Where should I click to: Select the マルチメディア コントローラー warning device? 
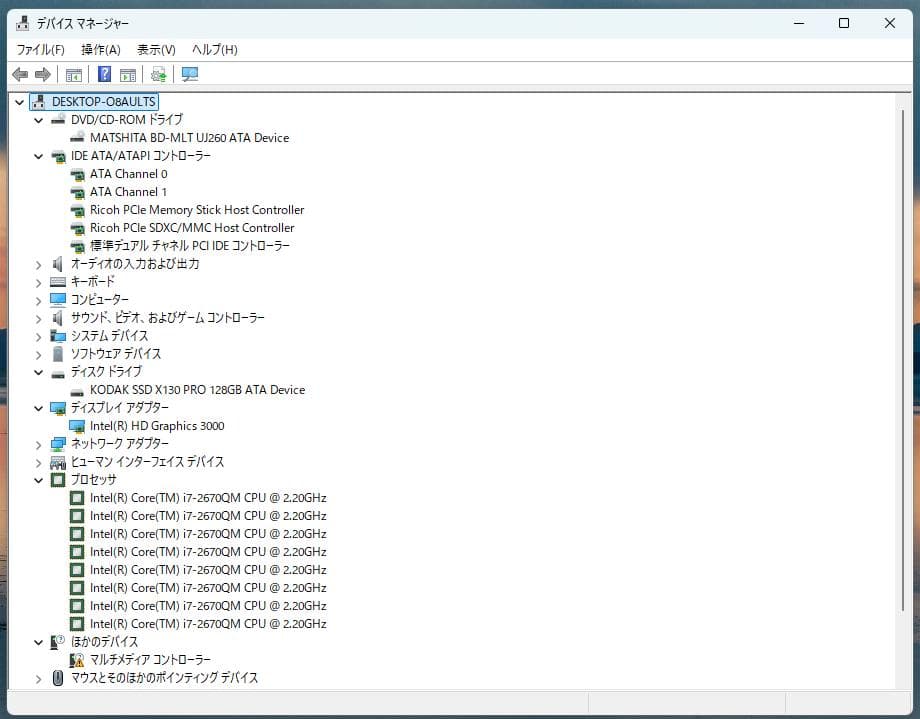150,660
